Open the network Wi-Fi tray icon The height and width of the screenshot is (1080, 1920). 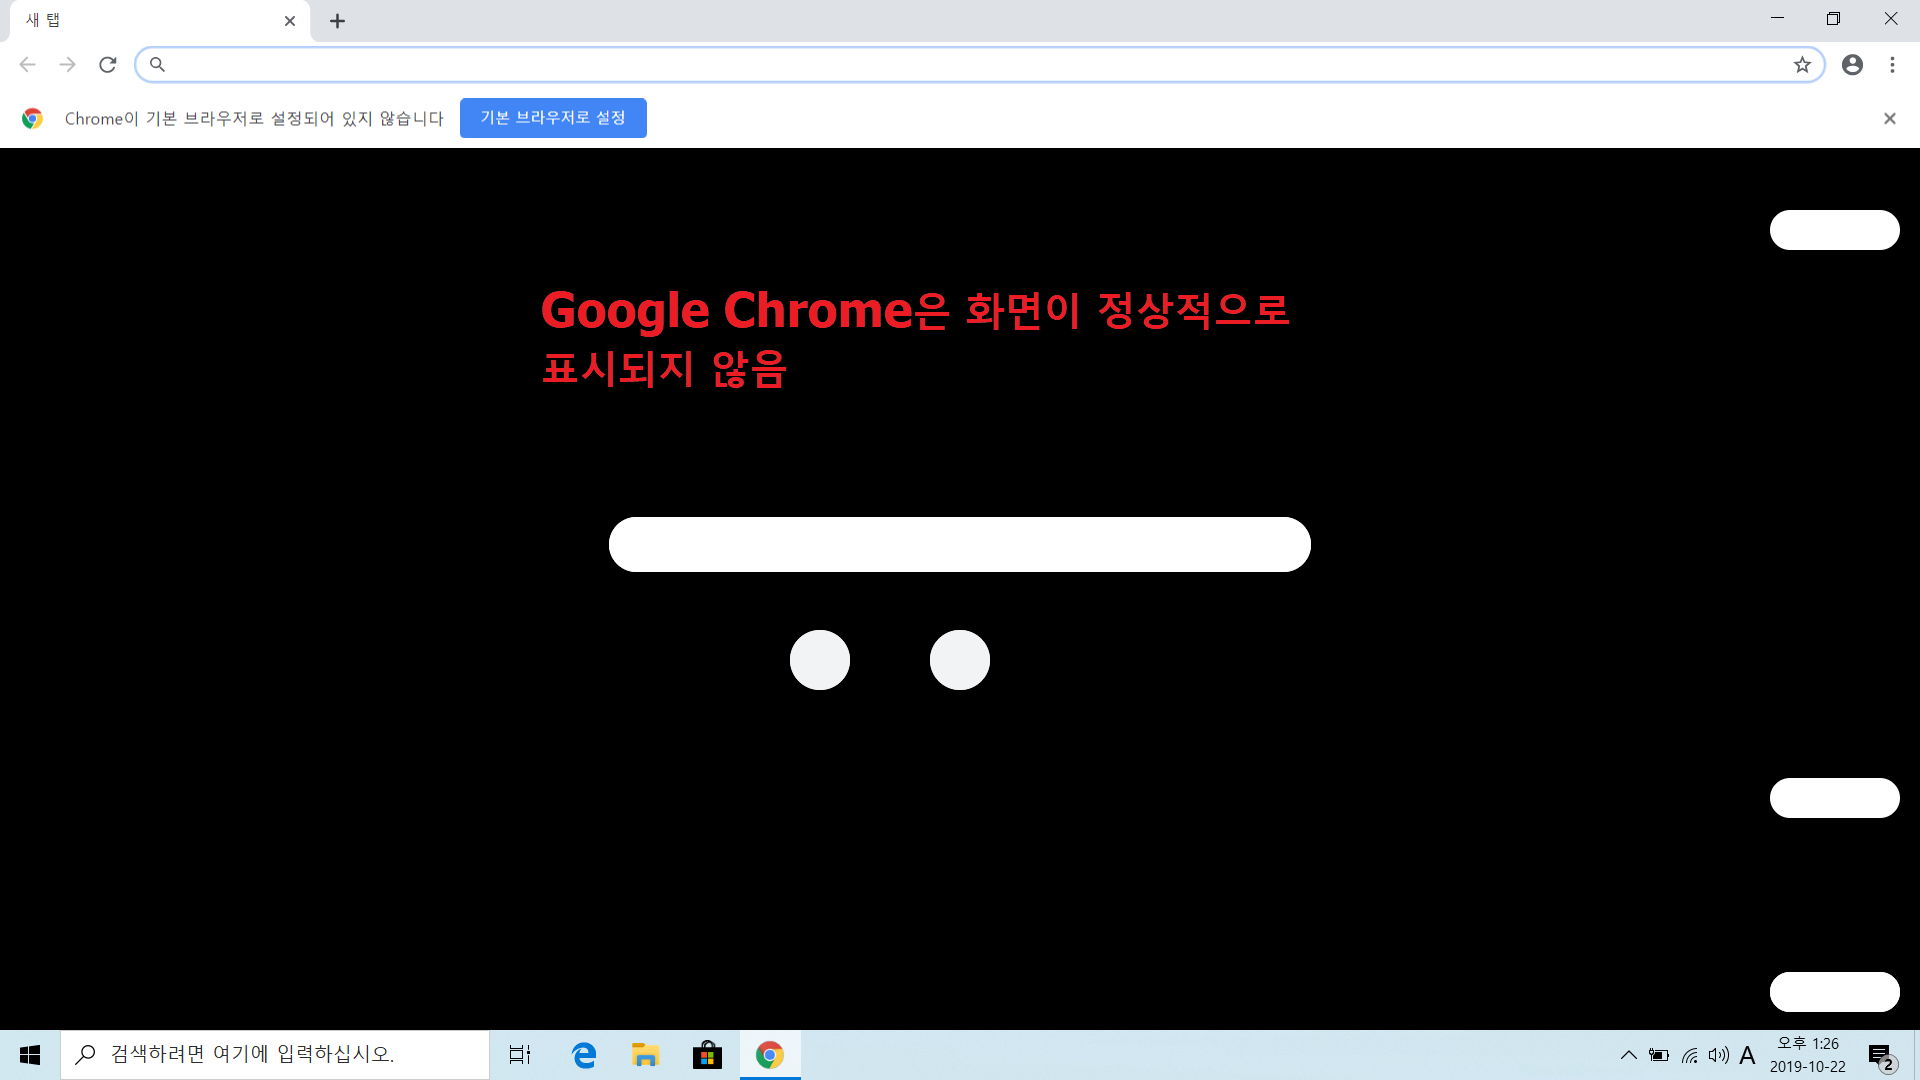1689,1055
